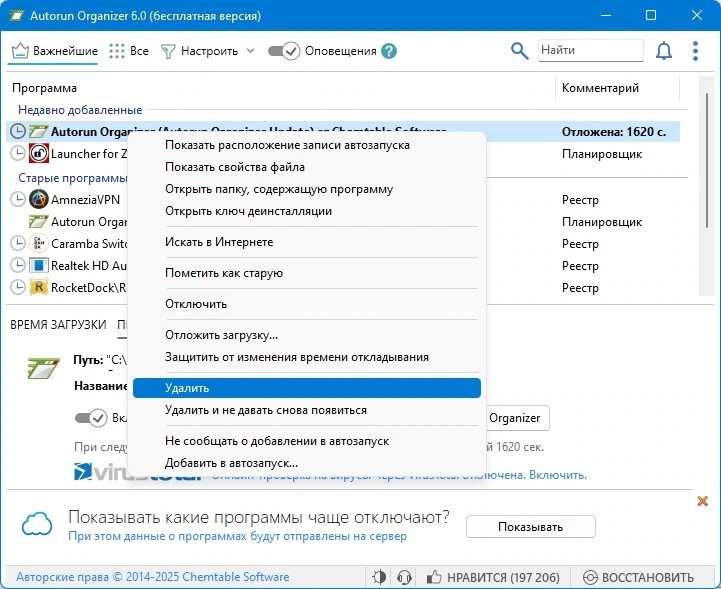Image resolution: width=721 pixels, height=589 pixels.
Task: Click НРАВИТСЯ (197 206) like button
Action: click(x=492, y=577)
